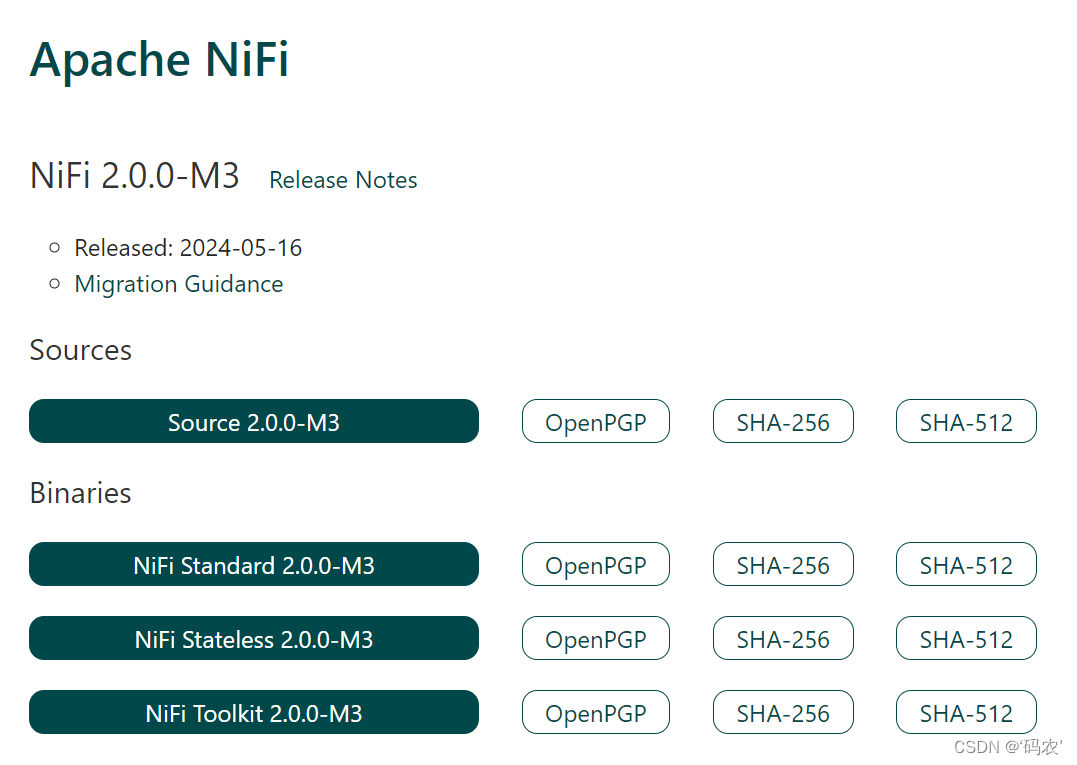
Task: Click the Sources section heading
Action: 80,350
